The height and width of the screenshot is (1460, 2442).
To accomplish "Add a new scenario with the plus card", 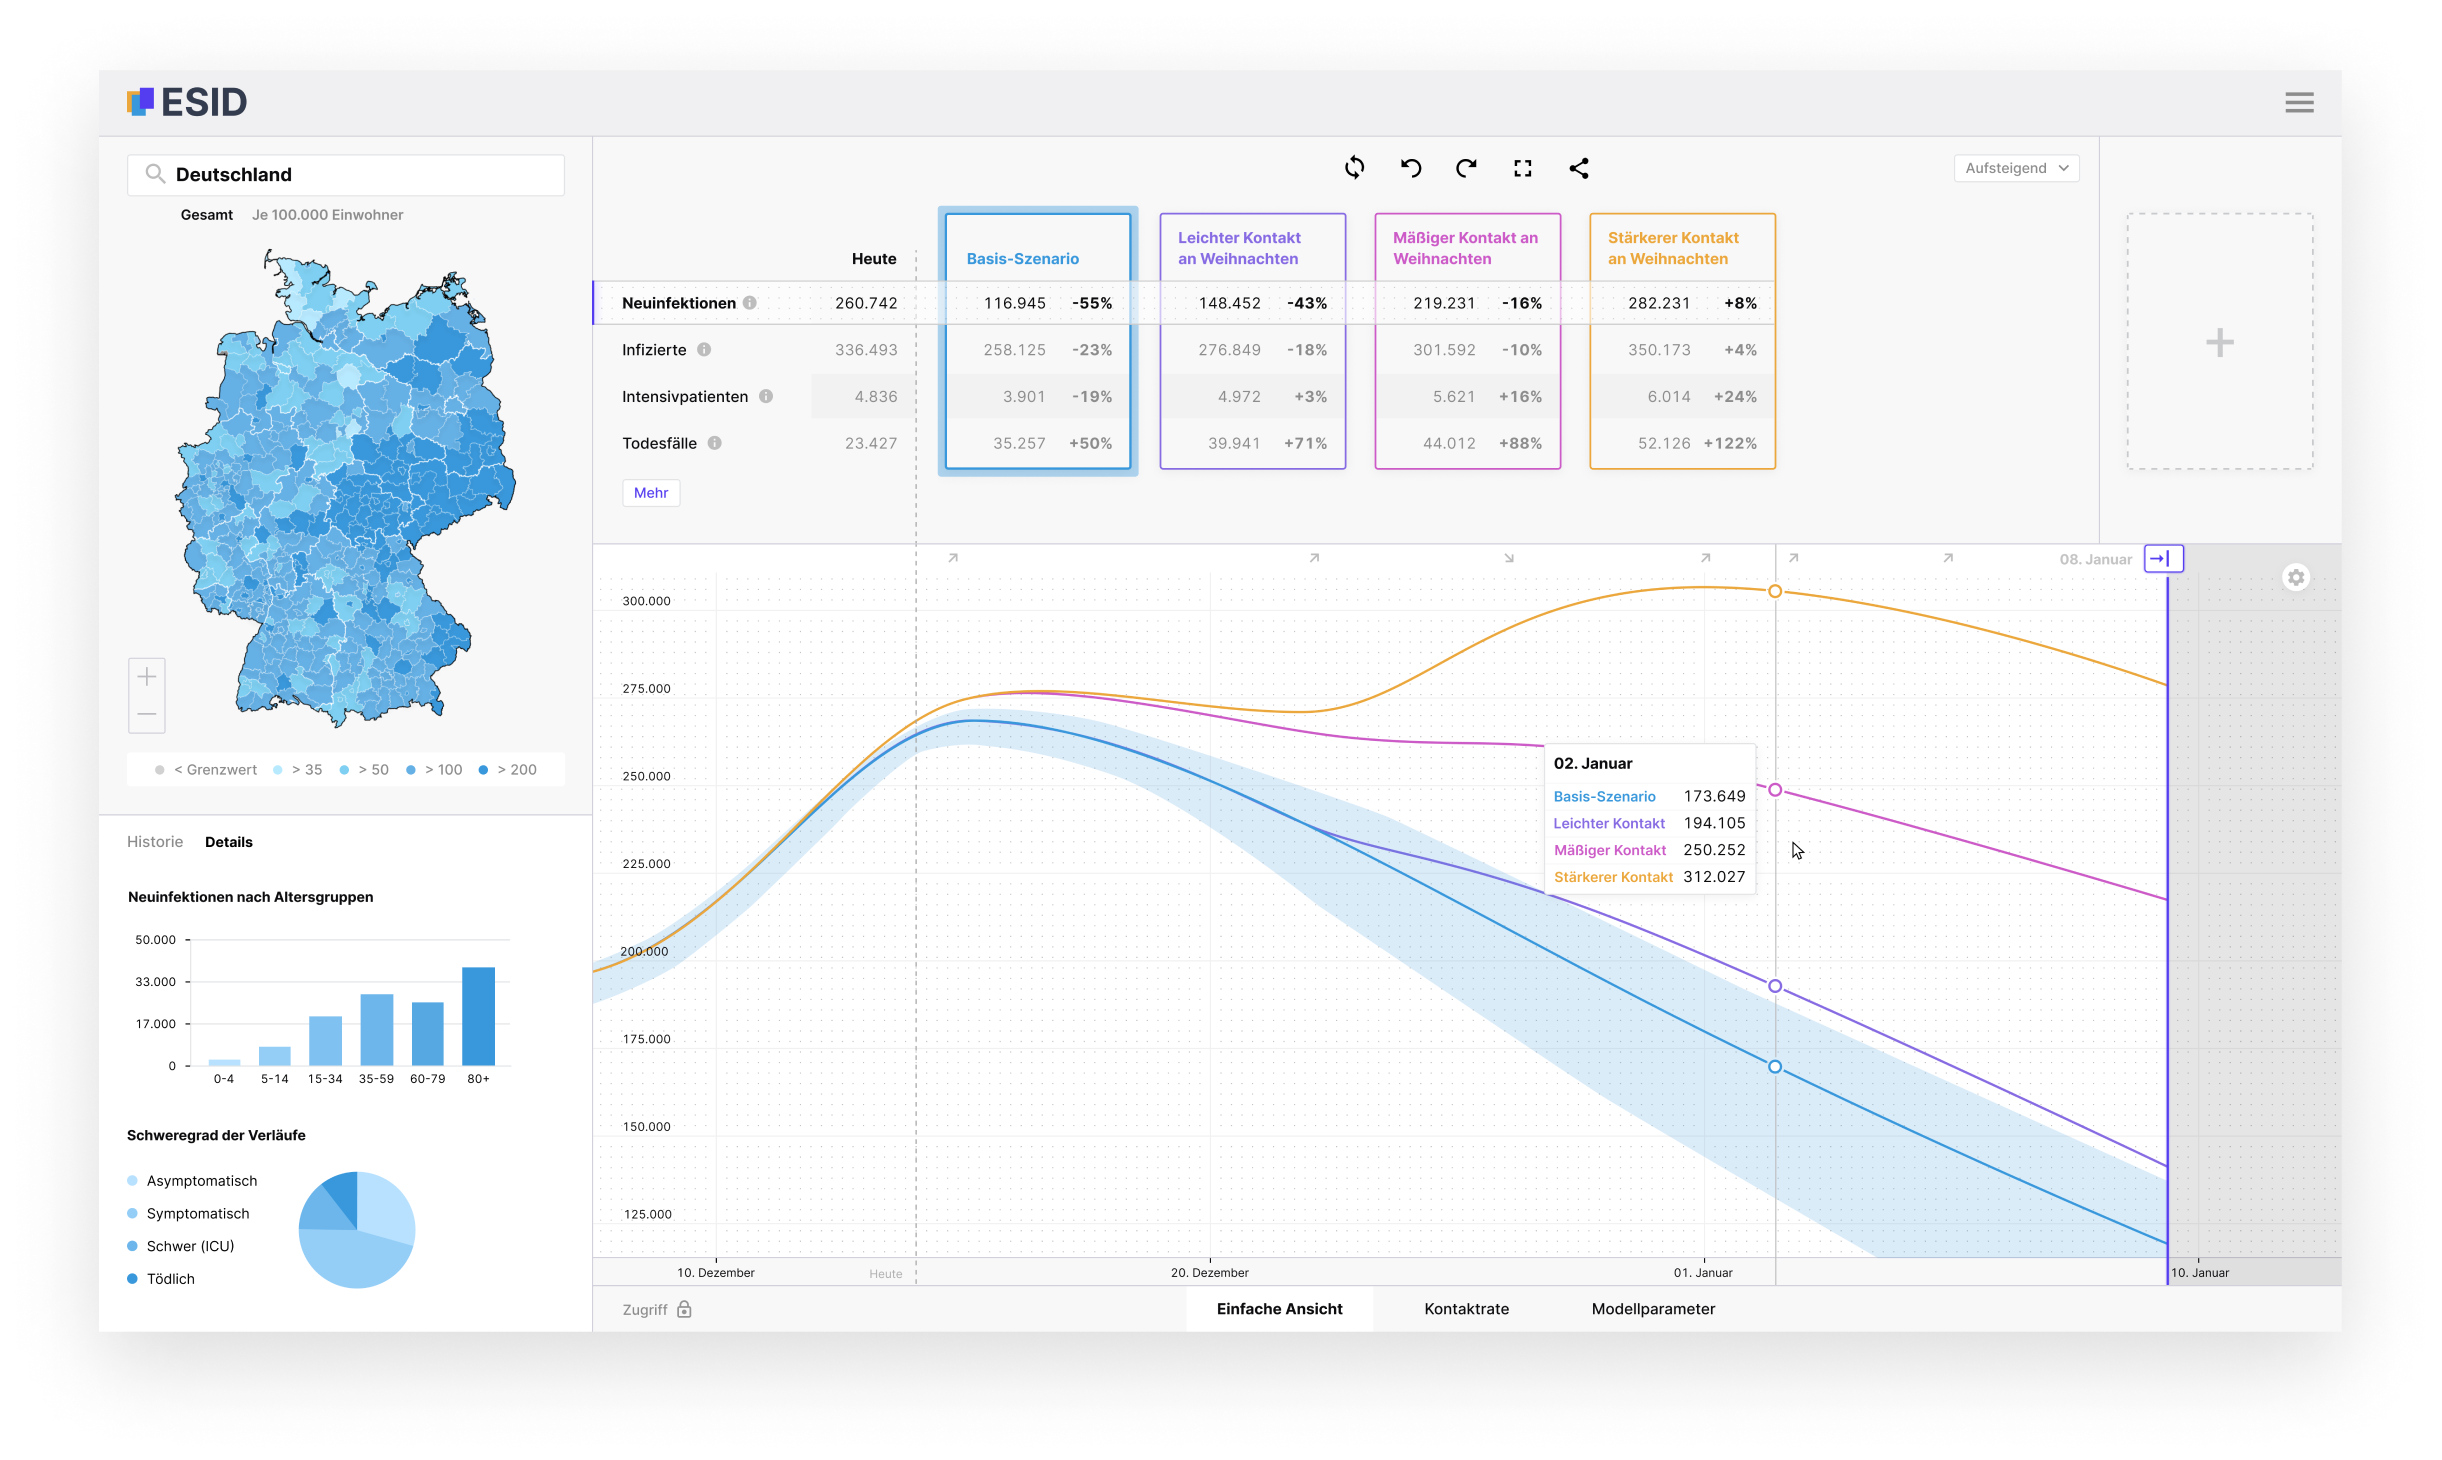I will pyautogui.click(x=2219, y=342).
